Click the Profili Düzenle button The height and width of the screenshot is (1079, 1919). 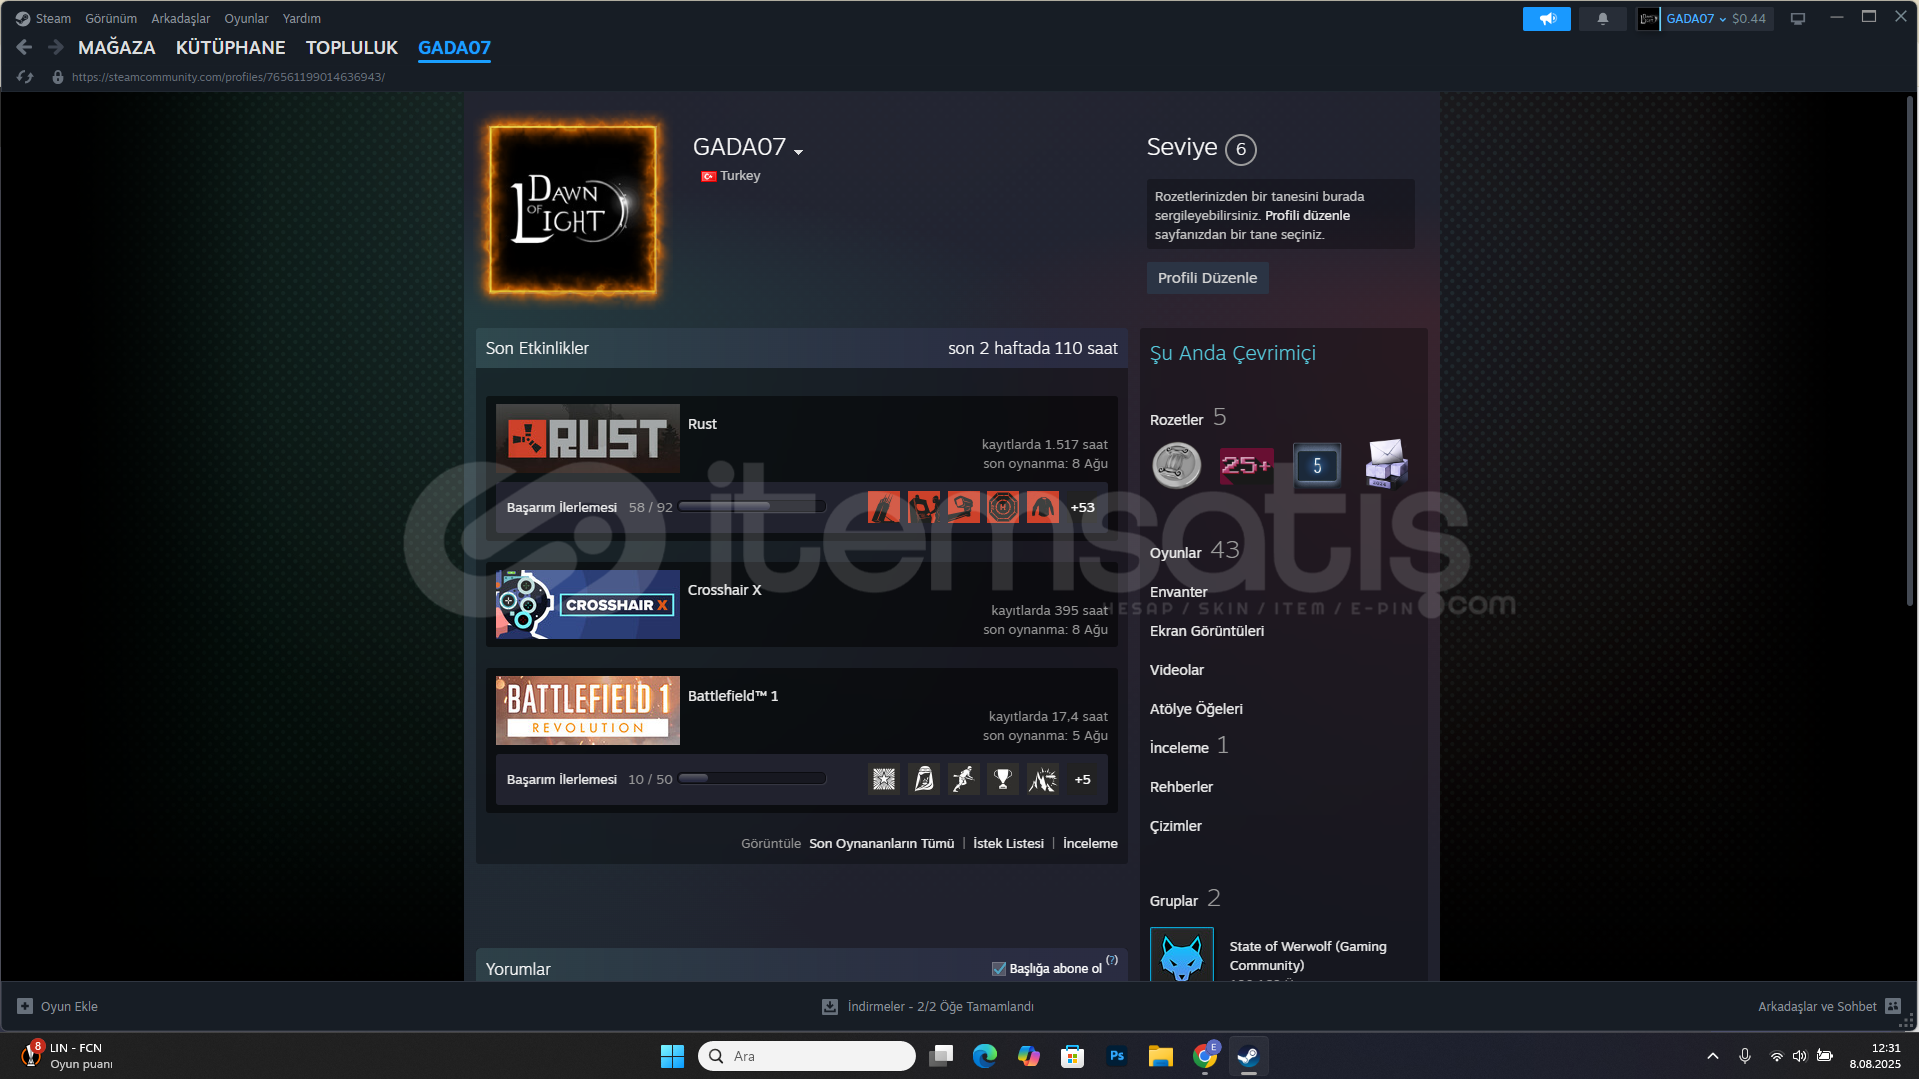pos(1207,278)
